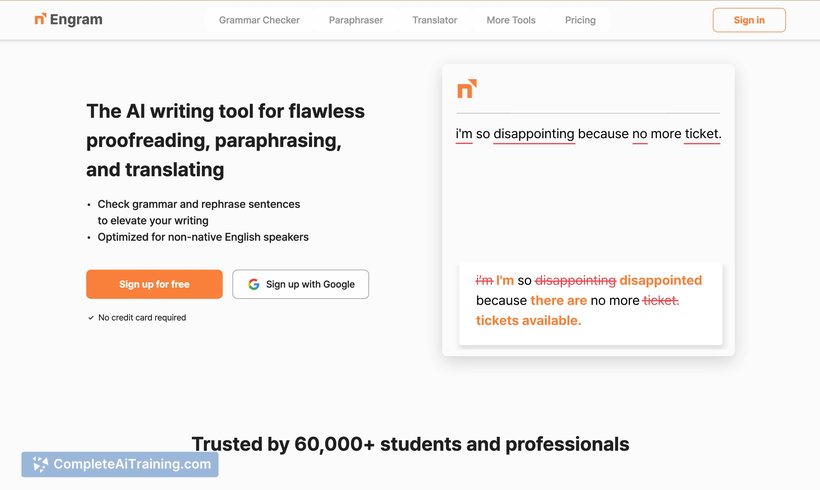Click the underlined word ticket in the sample
Image resolution: width=820 pixels, height=490 pixels.
tap(702, 134)
